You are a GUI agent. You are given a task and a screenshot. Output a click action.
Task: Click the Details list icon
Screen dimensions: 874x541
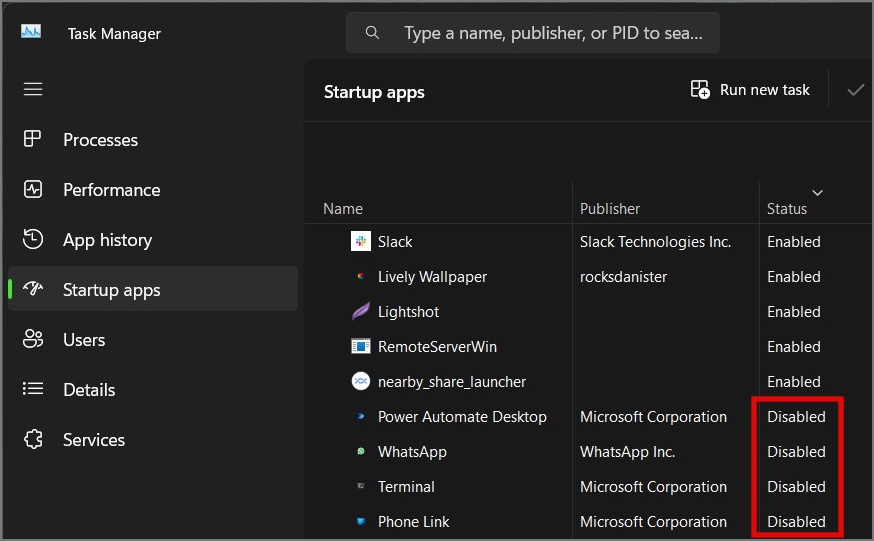pyautogui.click(x=33, y=388)
